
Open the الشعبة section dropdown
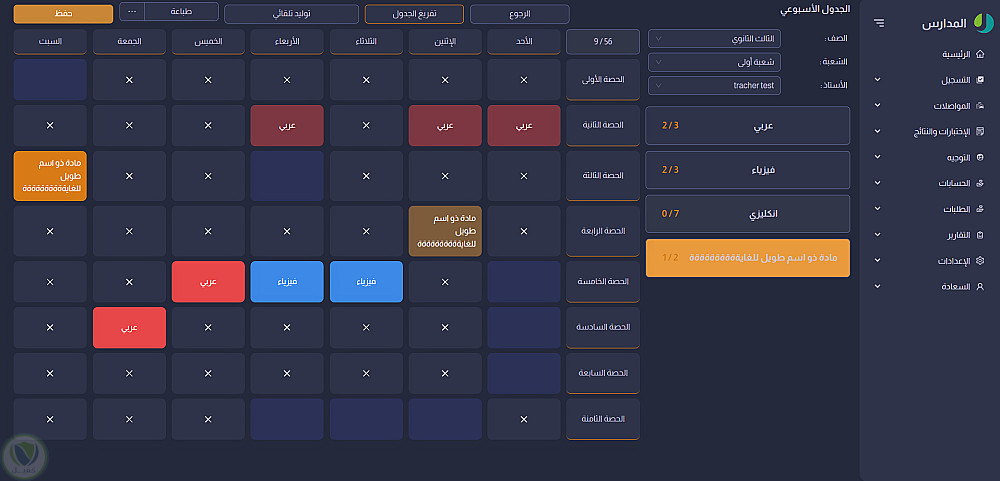point(714,62)
